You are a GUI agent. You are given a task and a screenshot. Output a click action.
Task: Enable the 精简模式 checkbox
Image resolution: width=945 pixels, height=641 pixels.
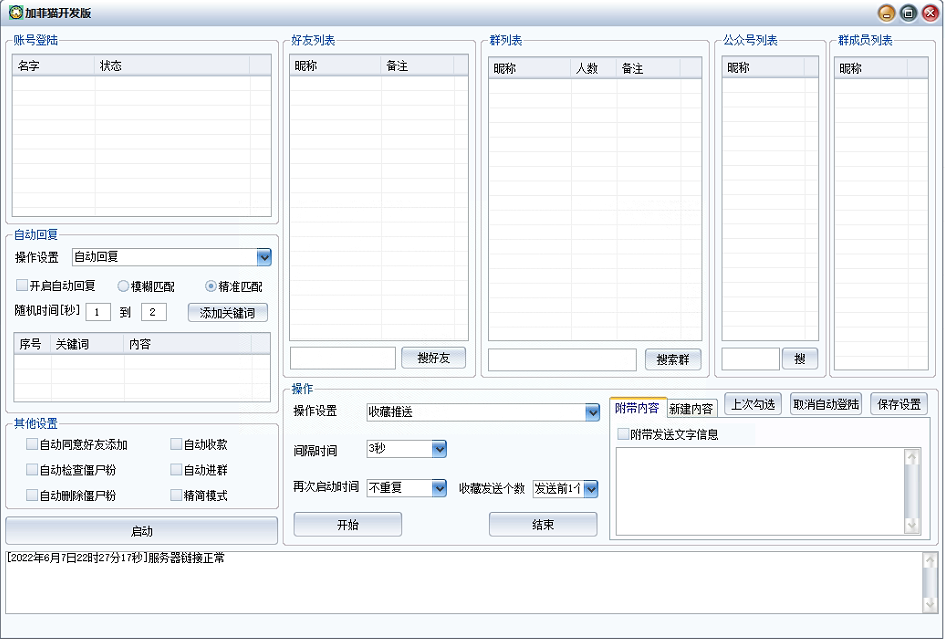point(176,495)
